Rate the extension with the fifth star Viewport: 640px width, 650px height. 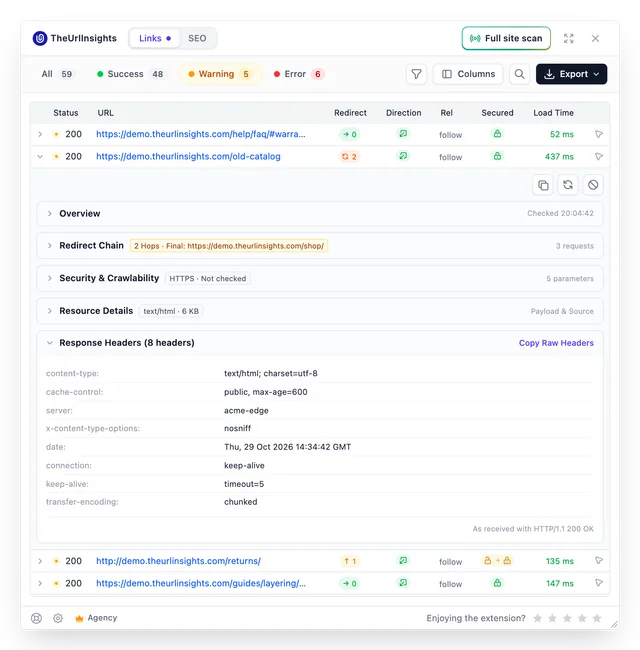coord(597,618)
